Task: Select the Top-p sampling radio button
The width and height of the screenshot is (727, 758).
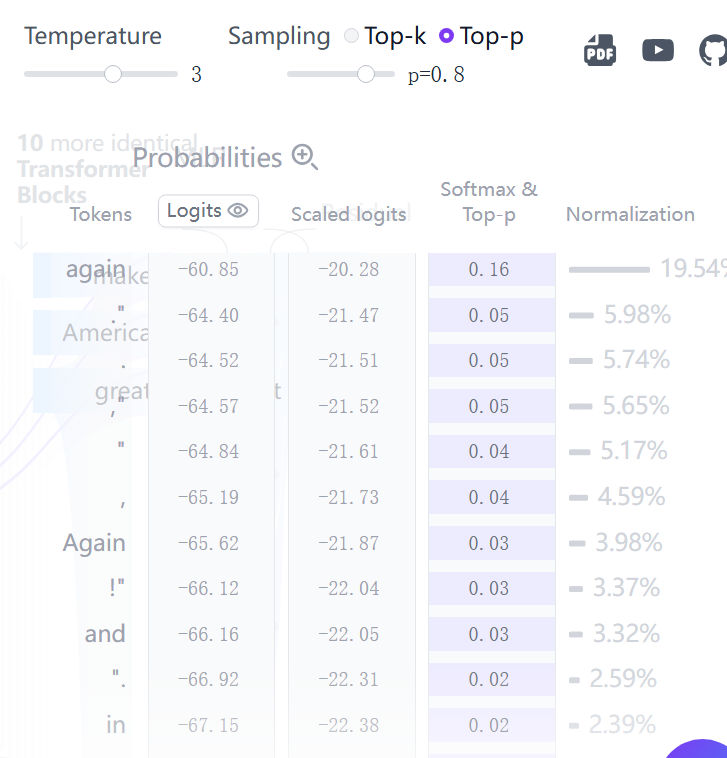Action: 446,36
